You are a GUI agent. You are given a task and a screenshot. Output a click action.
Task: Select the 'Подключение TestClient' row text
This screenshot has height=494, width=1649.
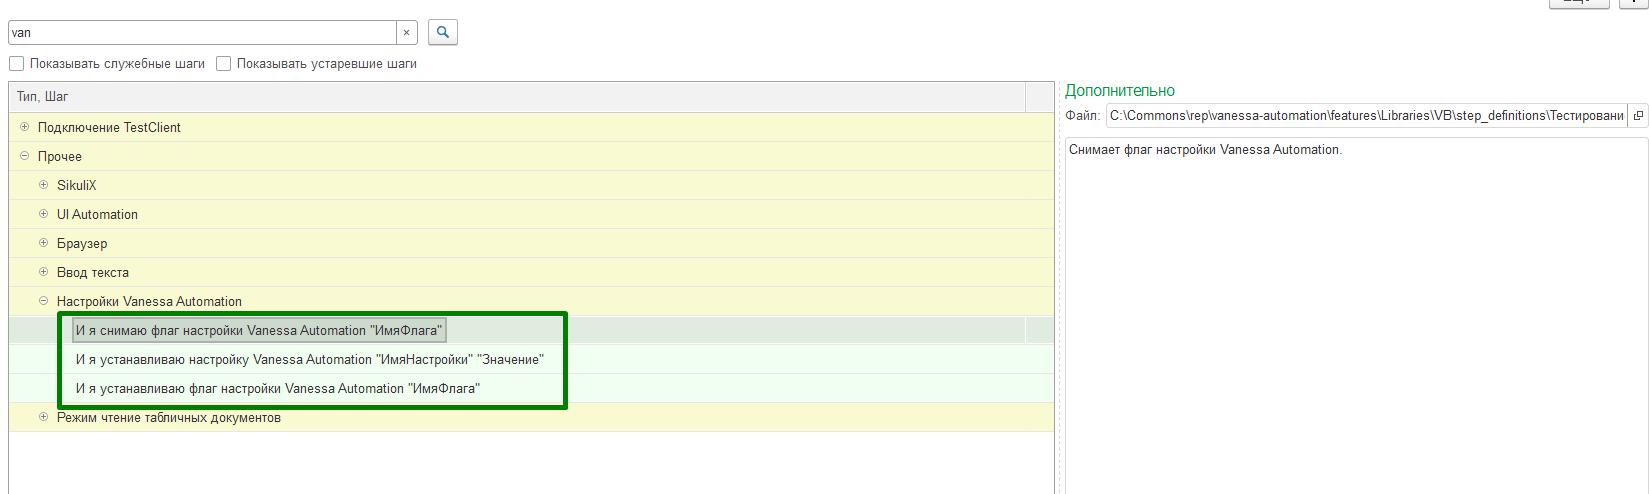[109, 128]
